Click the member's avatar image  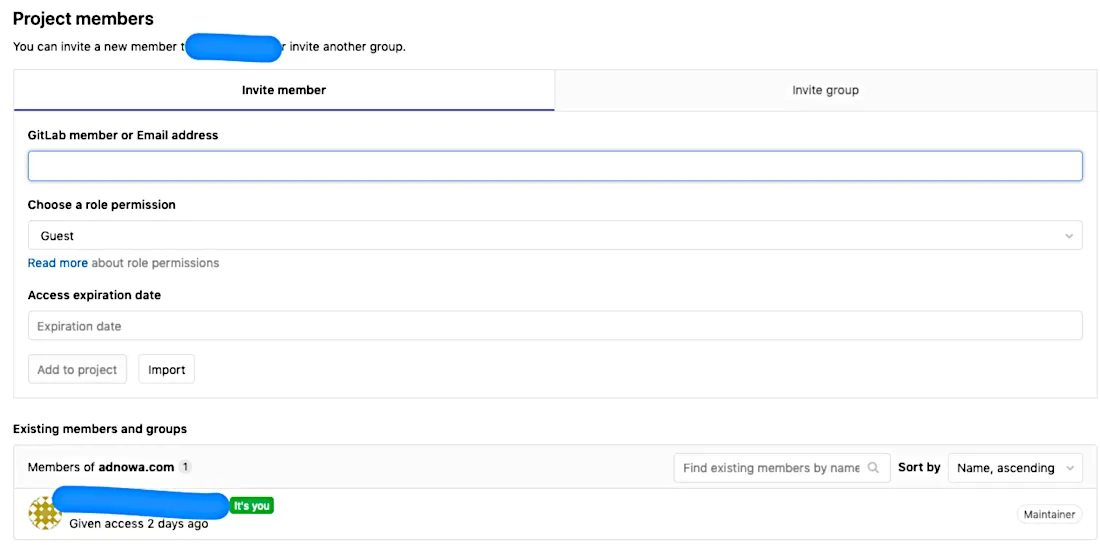(45, 513)
